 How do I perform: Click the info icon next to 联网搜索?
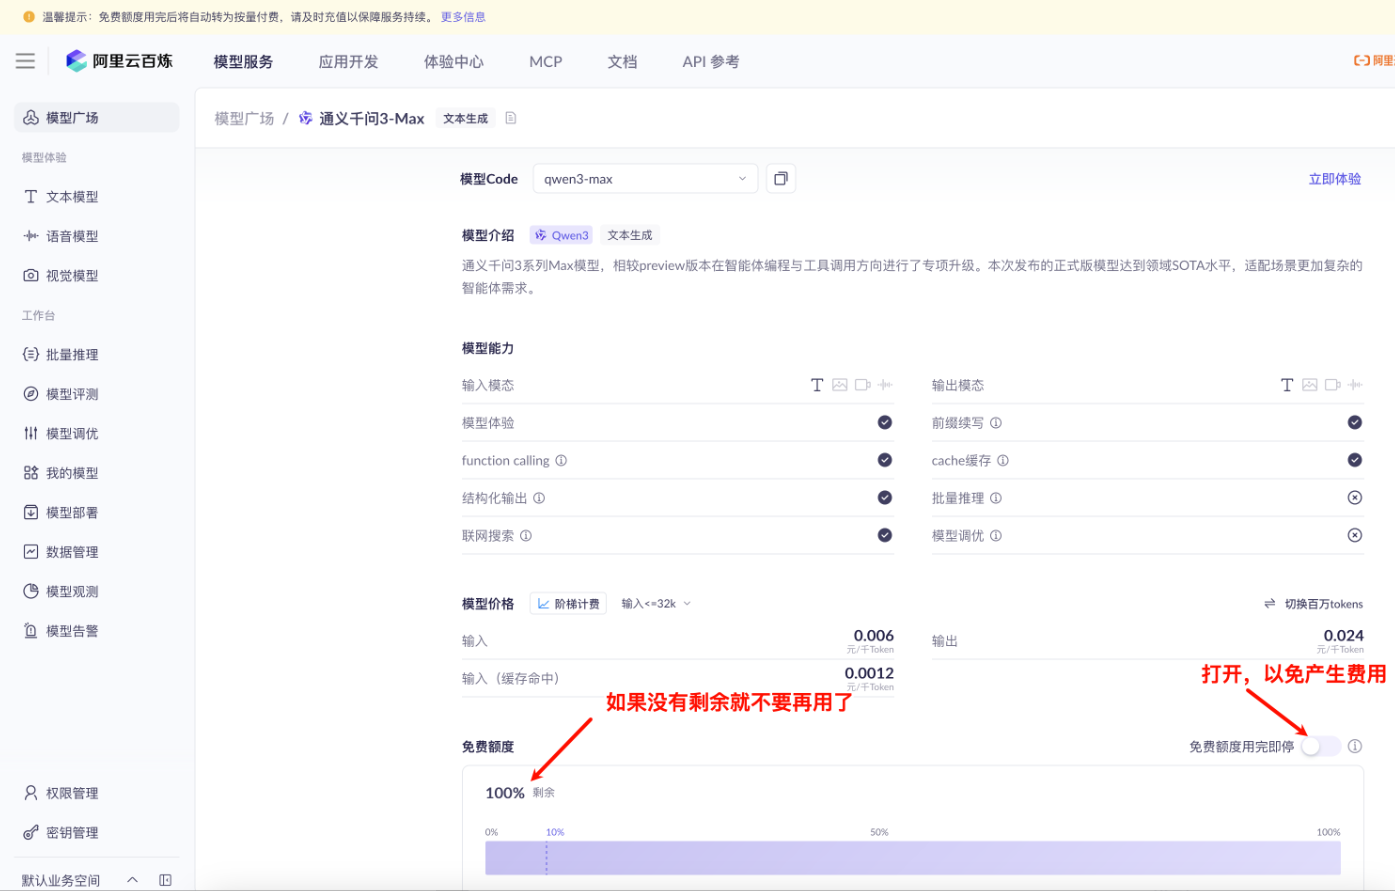point(526,536)
